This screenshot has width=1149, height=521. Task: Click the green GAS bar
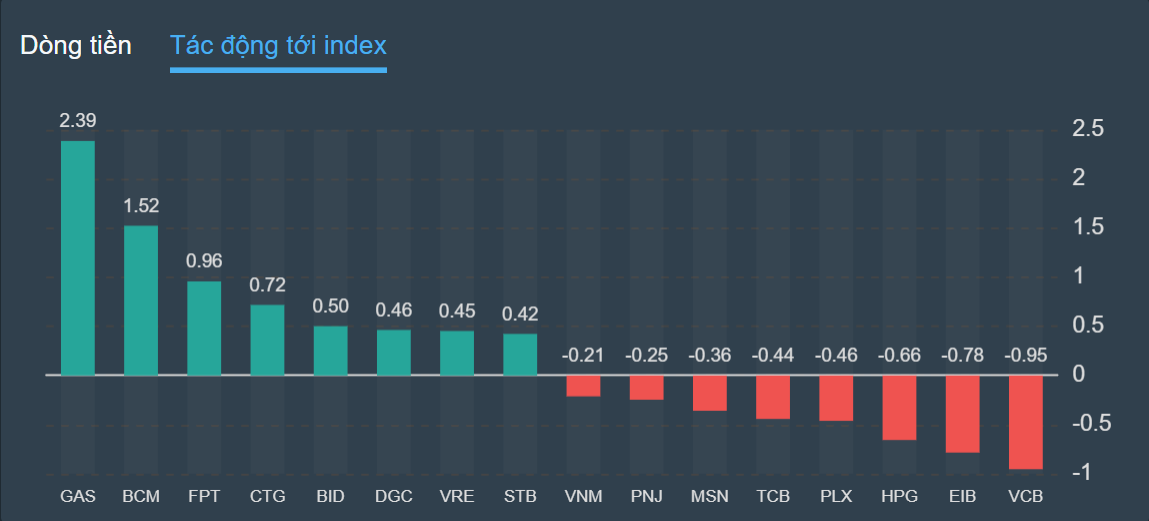pyautogui.click(x=78, y=258)
